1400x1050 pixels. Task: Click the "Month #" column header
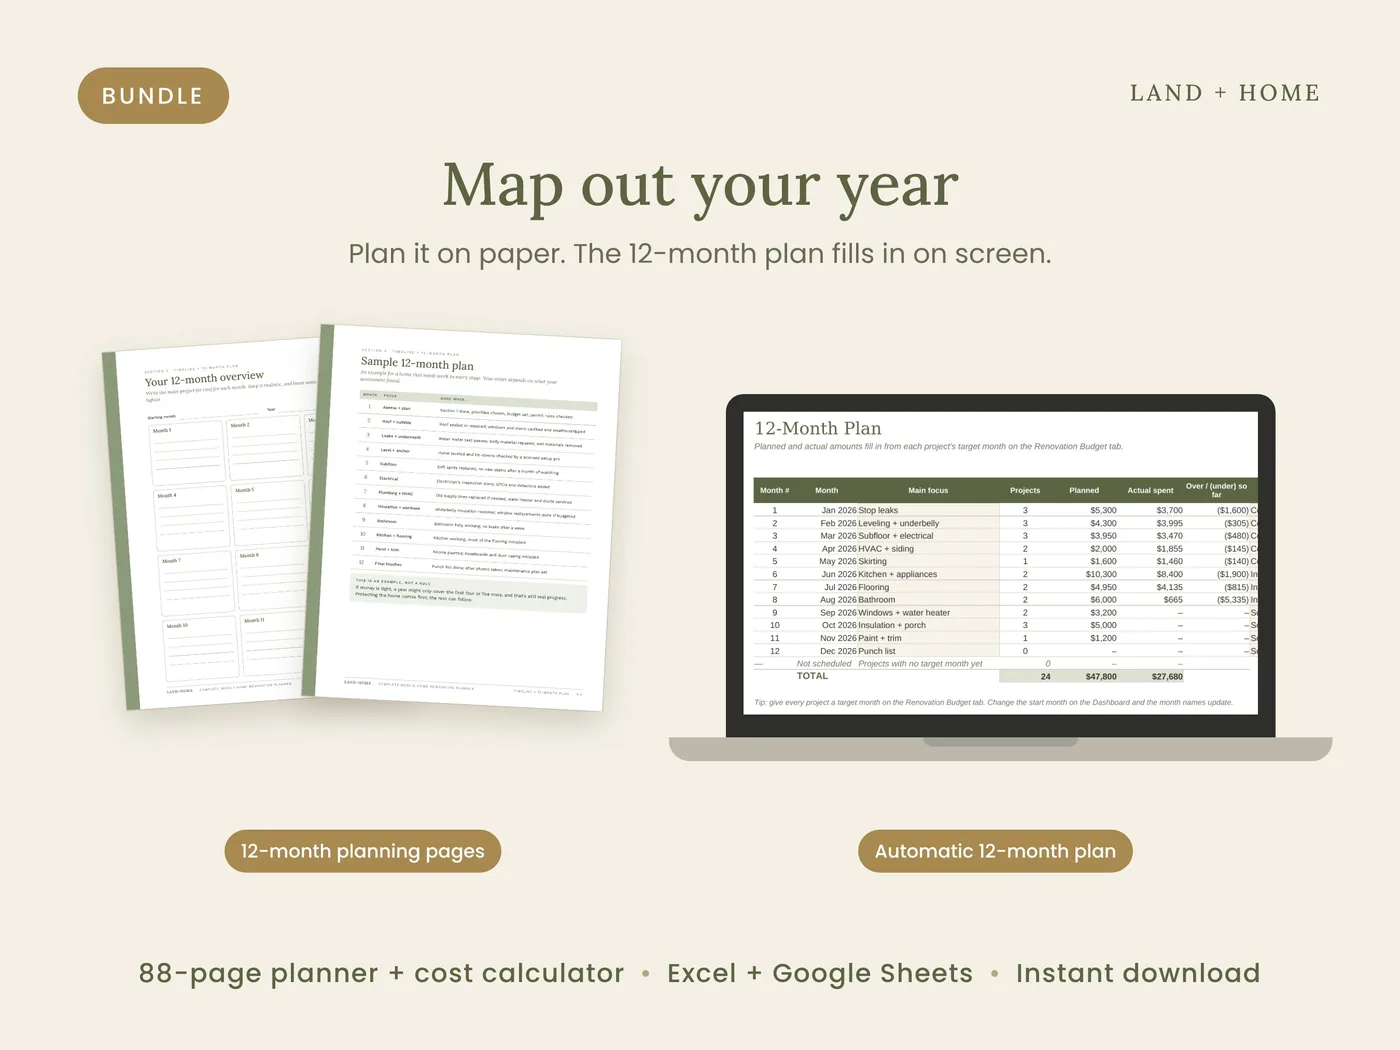pyautogui.click(x=774, y=490)
